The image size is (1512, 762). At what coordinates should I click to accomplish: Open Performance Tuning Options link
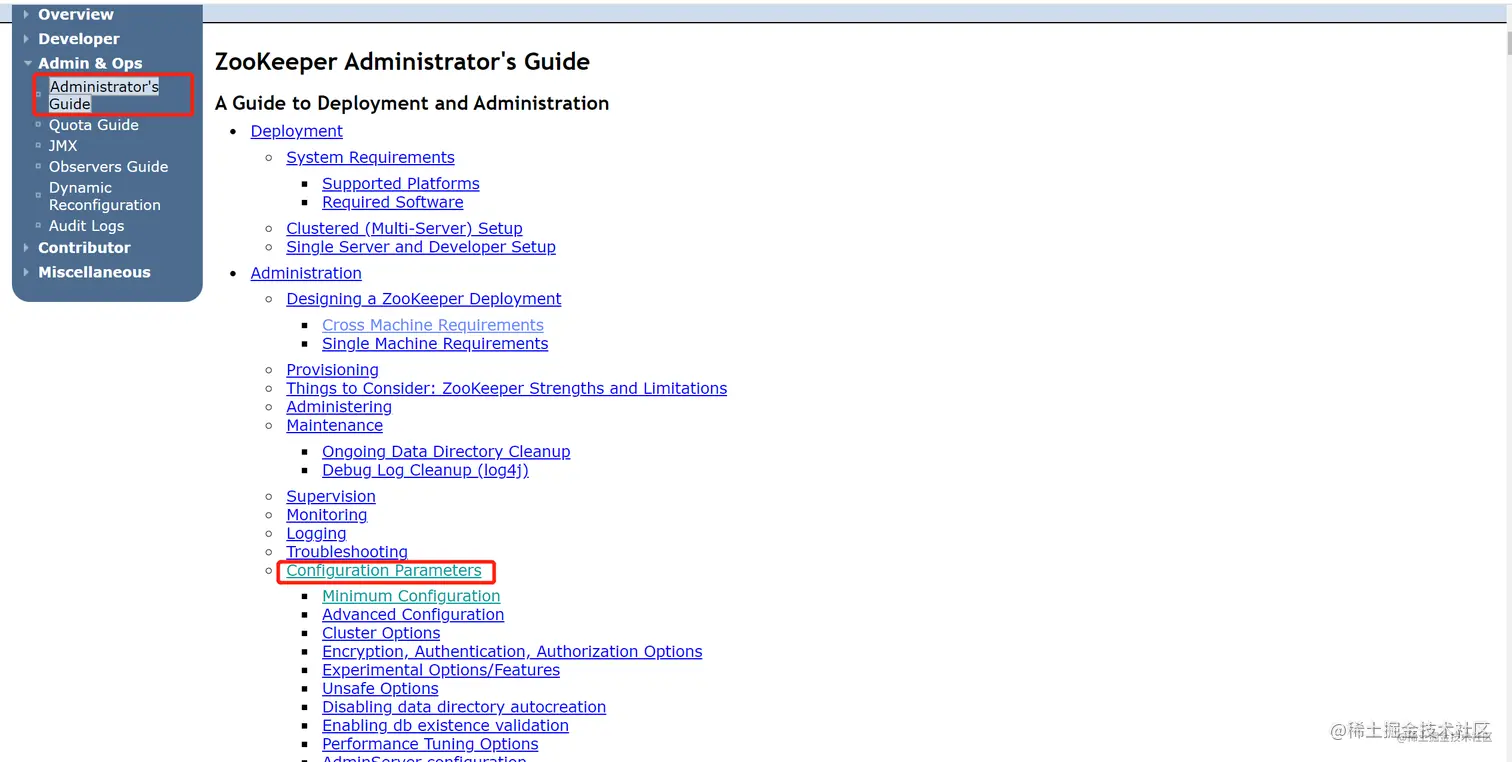click(x=430, y=744)
